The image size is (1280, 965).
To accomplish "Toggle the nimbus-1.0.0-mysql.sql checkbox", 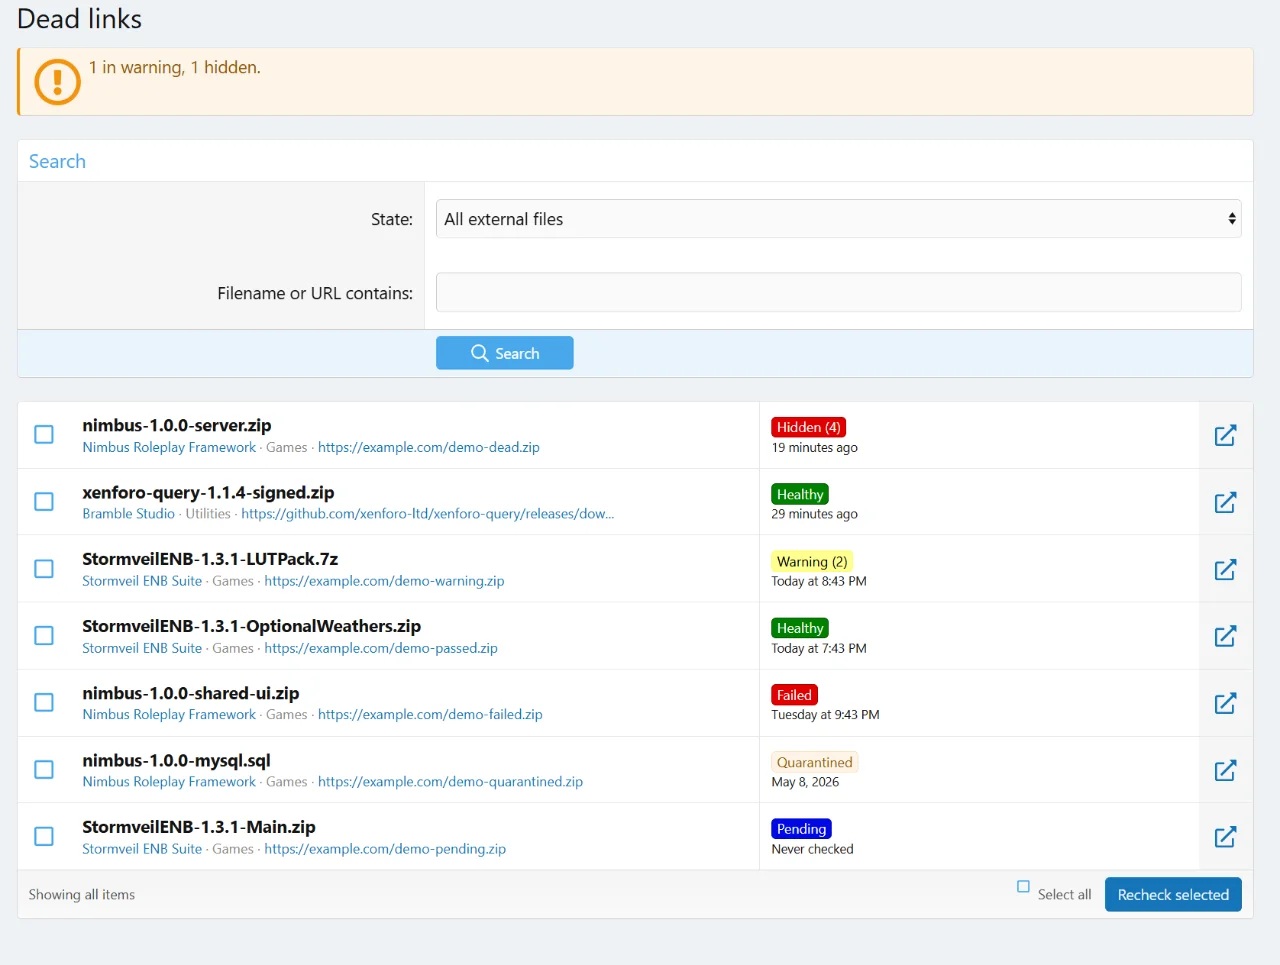I will [44, 769].
